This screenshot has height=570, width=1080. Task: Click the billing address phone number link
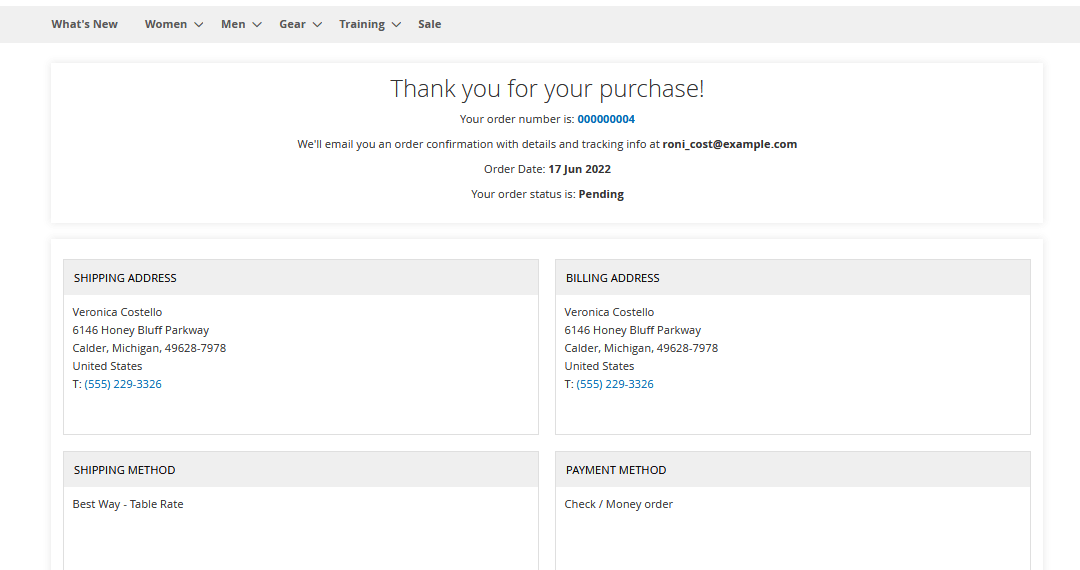(x=615, y=384)
